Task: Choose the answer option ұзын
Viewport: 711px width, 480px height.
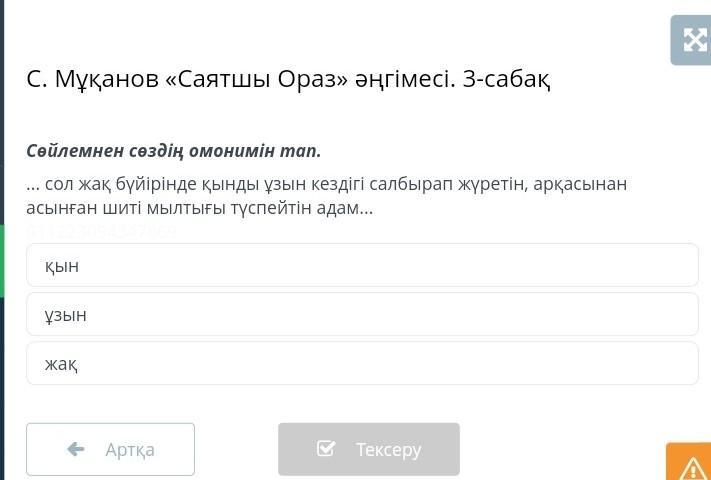Action: coord(362,314)
